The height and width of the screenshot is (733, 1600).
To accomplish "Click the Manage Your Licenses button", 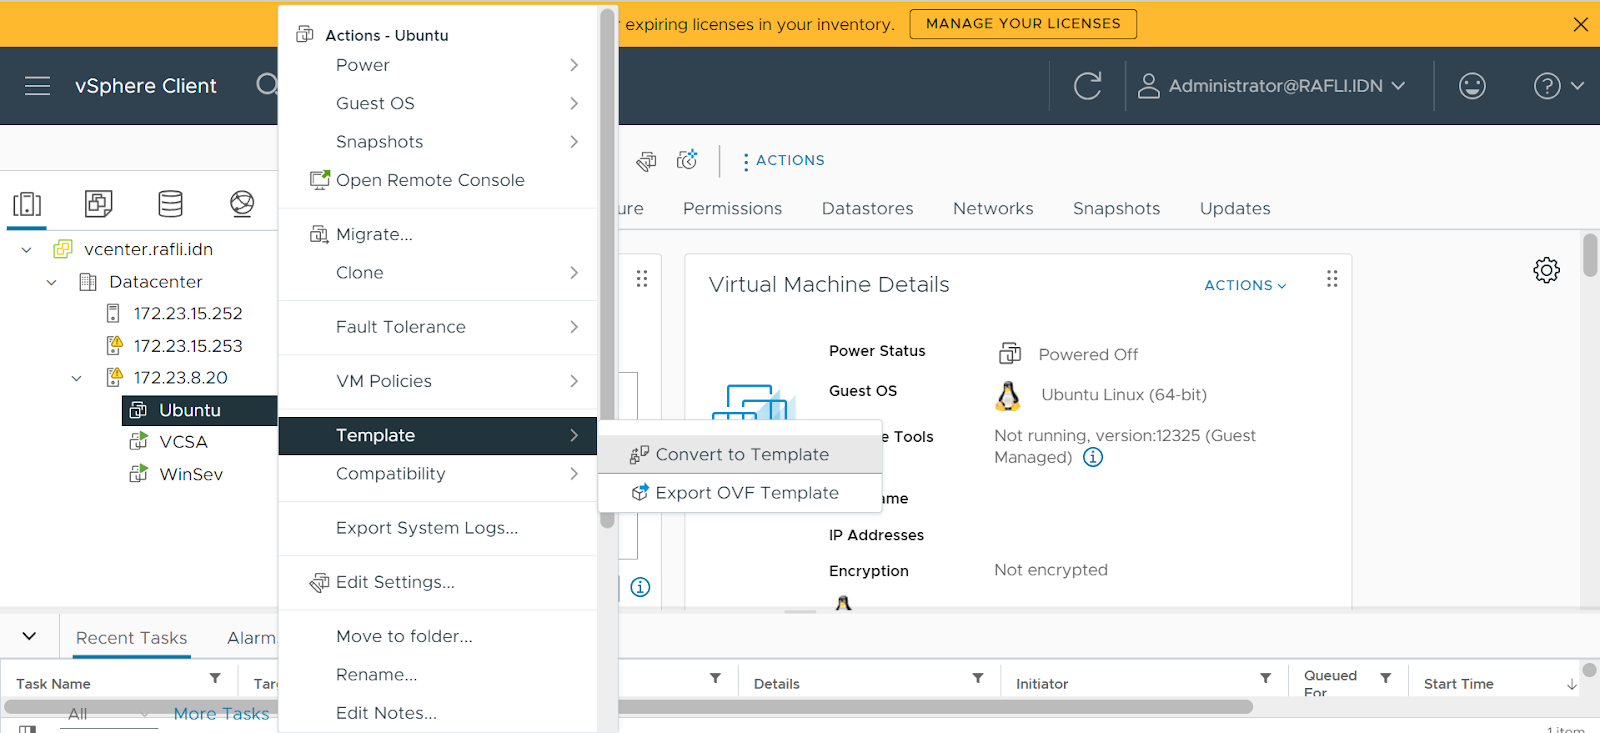I will point(1023,24).
